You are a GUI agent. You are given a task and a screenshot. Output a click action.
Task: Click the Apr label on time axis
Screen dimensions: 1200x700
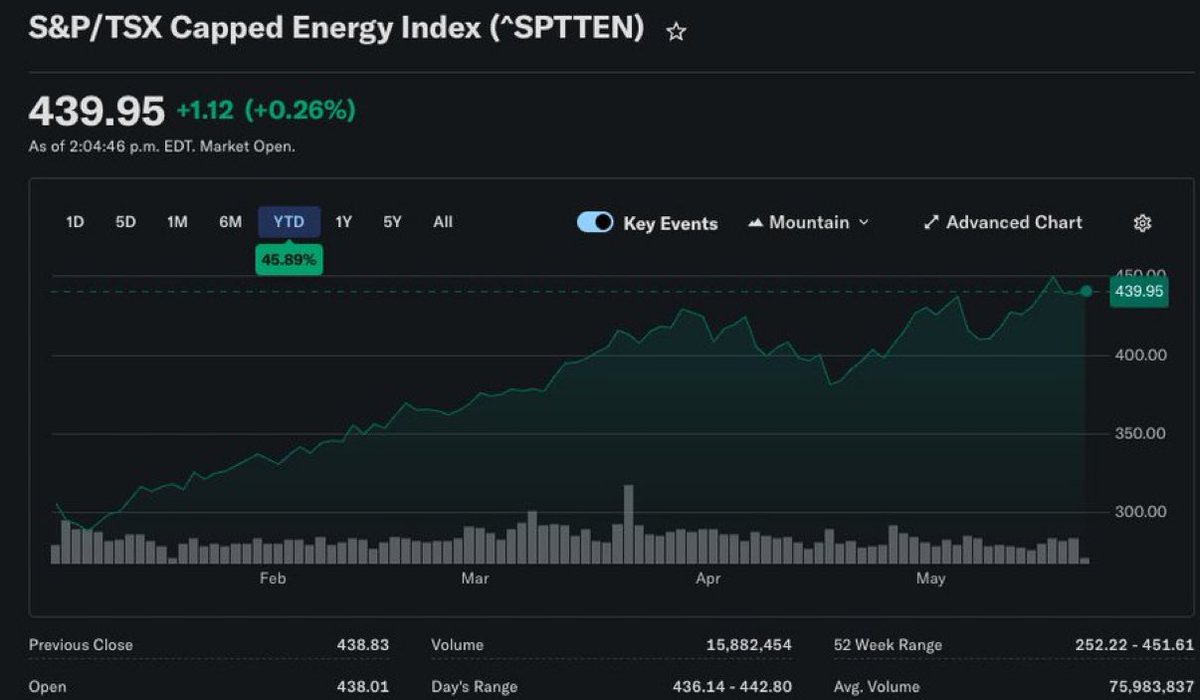708,579
